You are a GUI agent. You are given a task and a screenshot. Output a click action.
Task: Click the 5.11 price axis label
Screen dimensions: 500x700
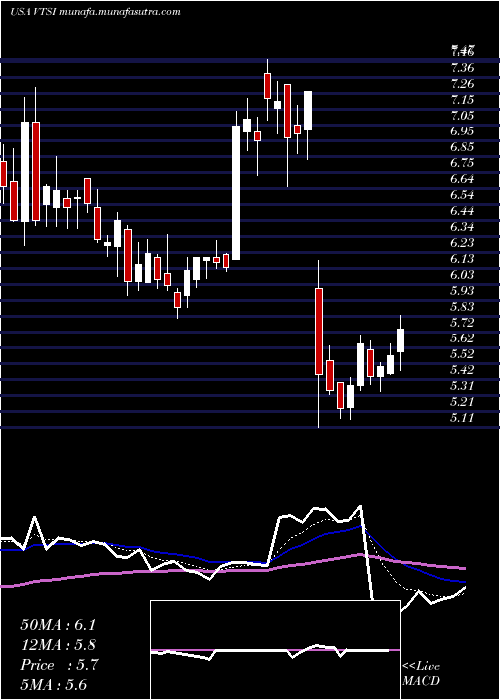point(462,417)
